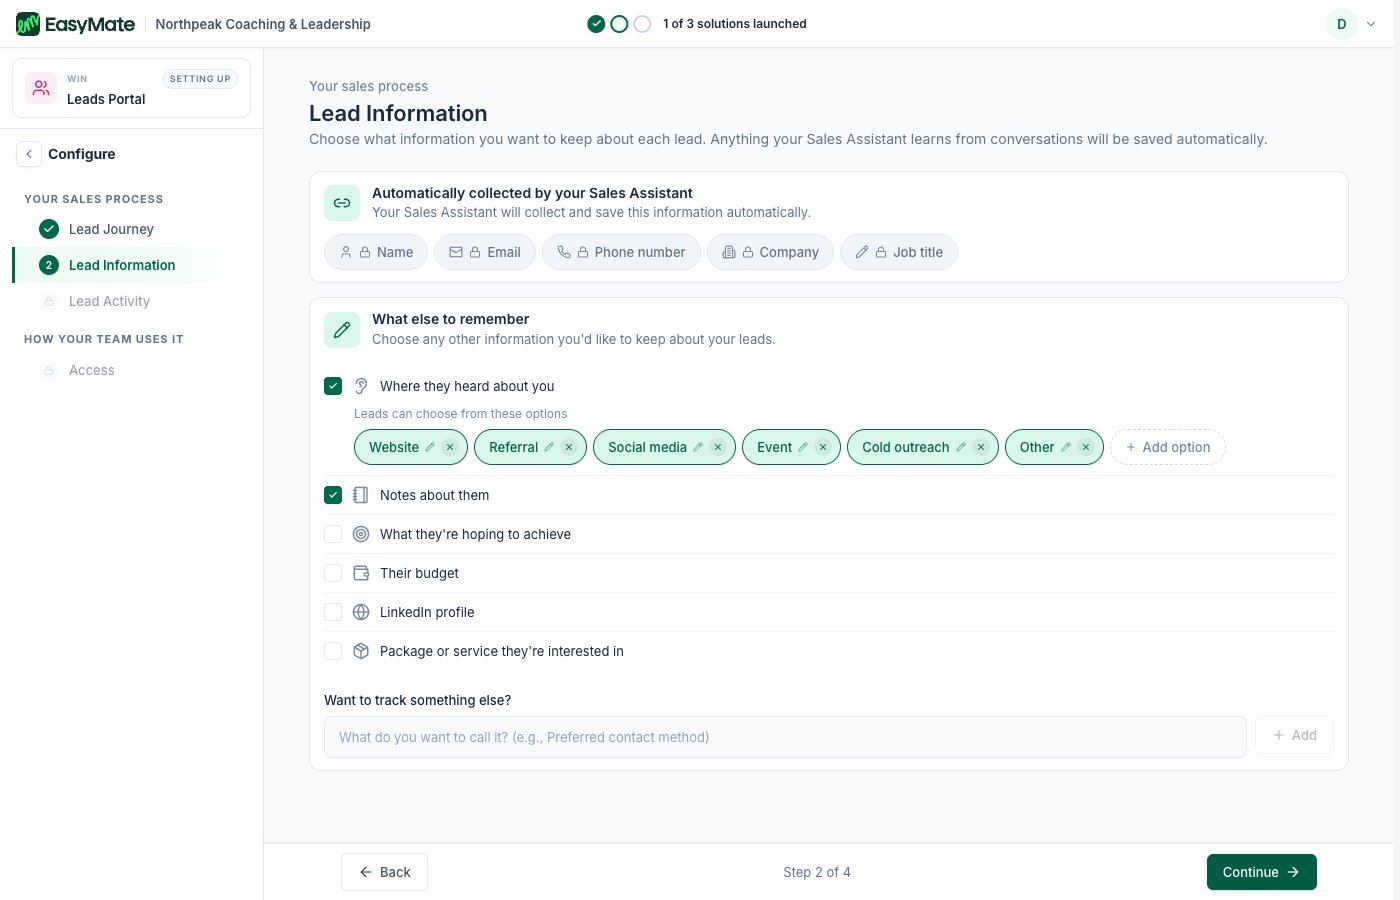Check Their budget
Viewport: 1400px width, 900px height.
333,573
